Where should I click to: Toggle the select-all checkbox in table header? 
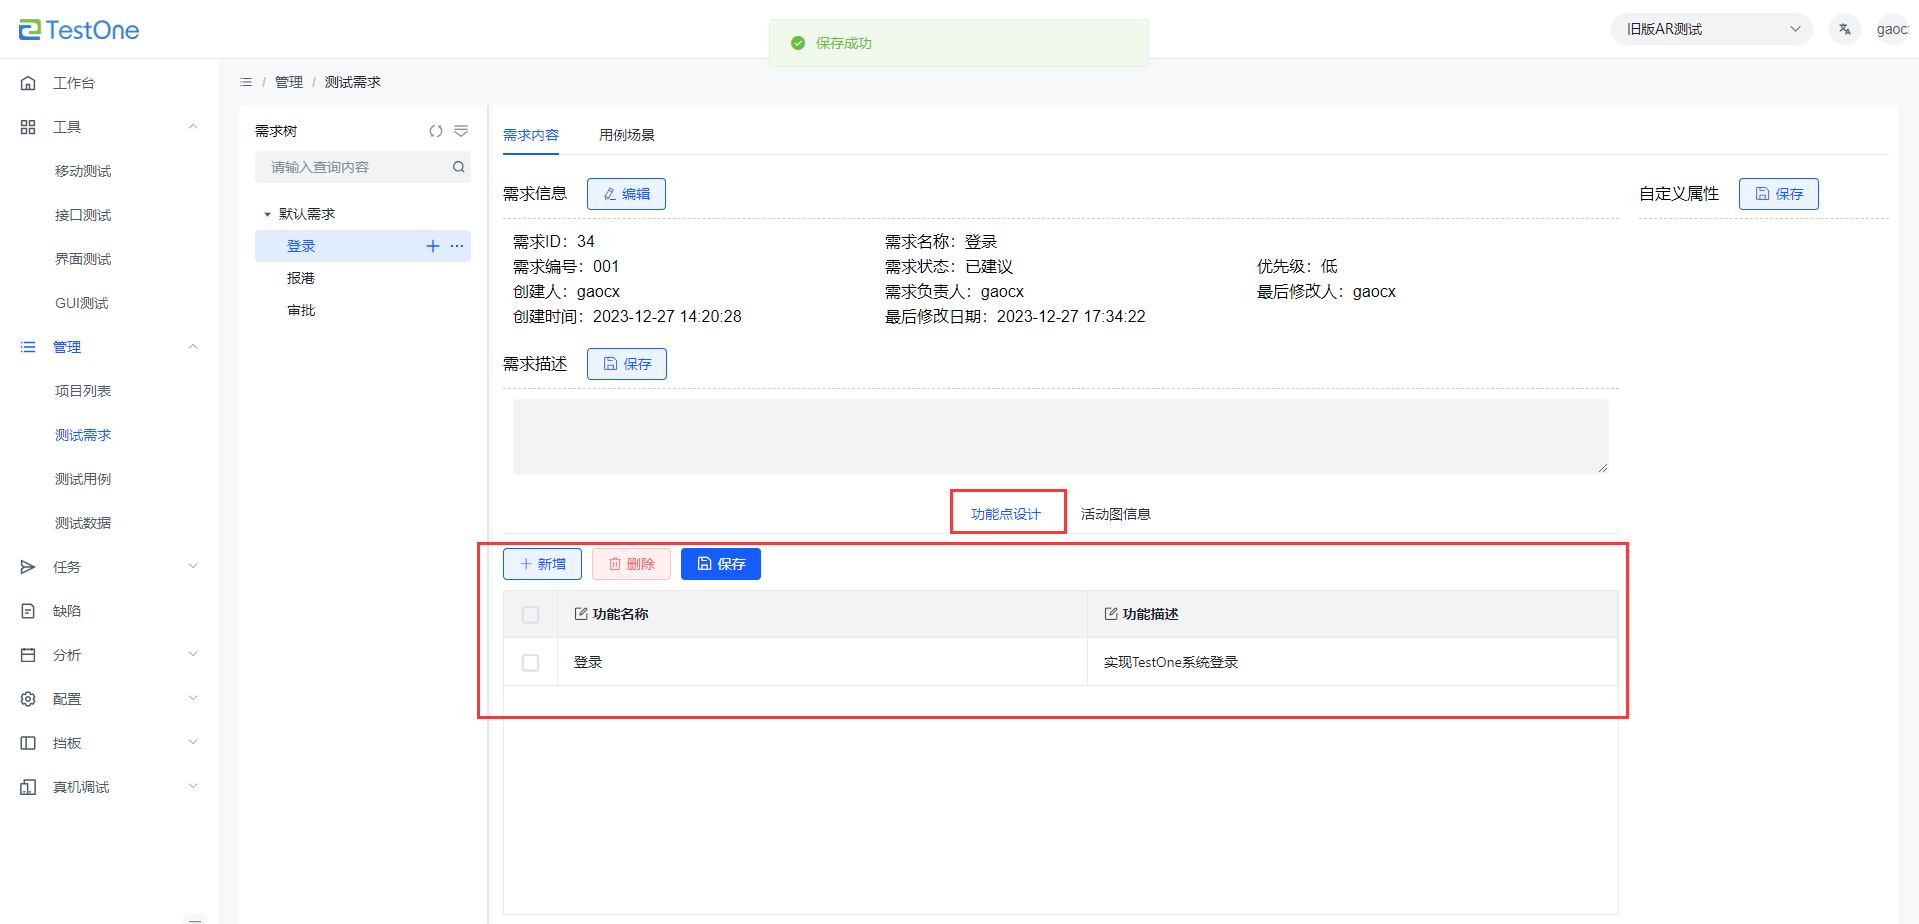coord(531,615)
